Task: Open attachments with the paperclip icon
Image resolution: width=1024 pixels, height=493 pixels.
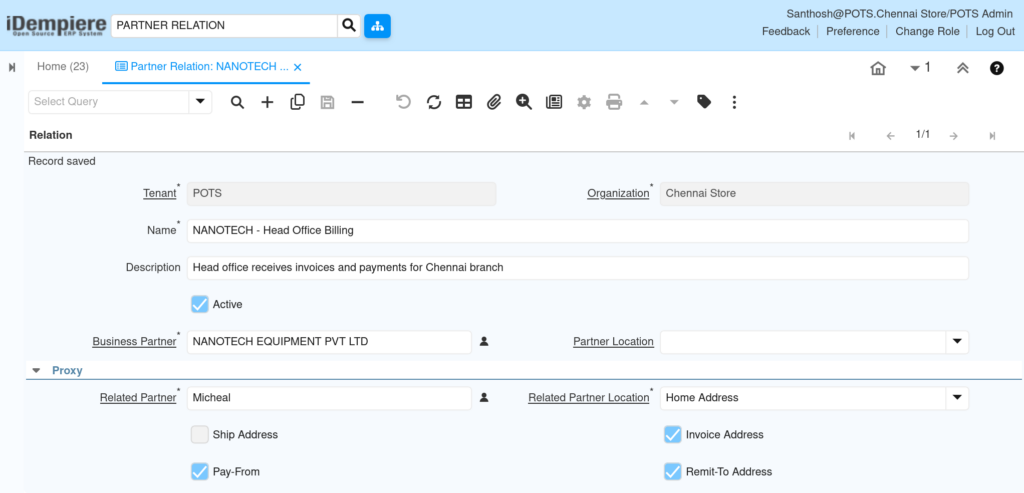Action: point(494,102)
